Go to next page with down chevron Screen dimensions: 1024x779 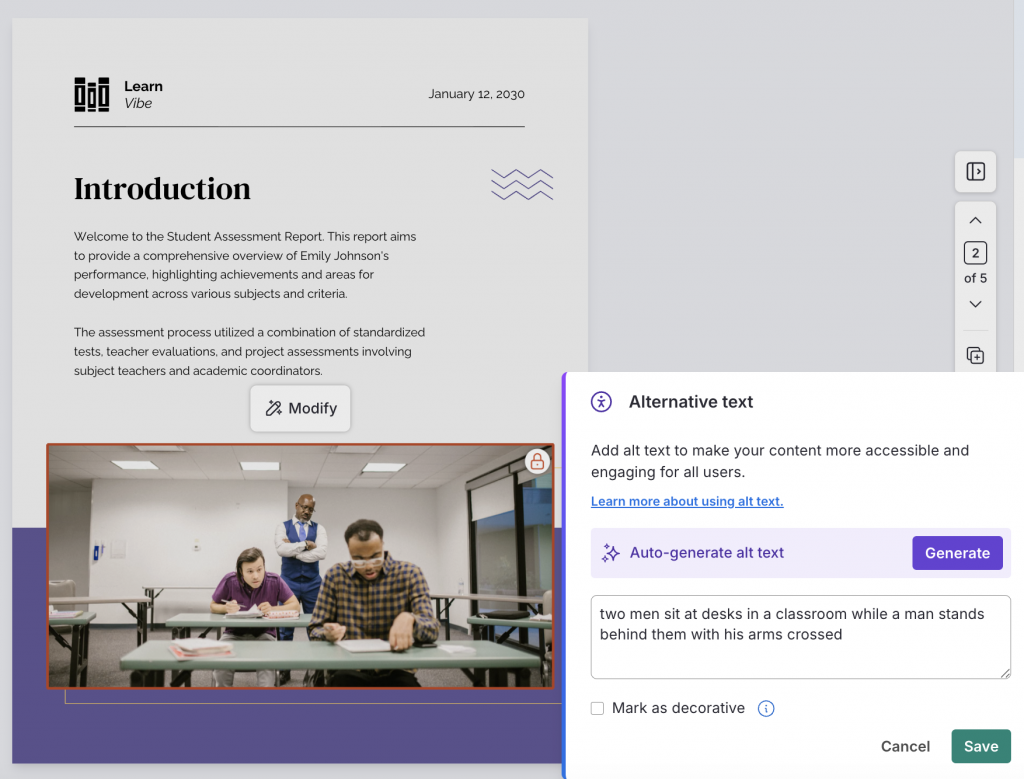click(x=975, y=304)
